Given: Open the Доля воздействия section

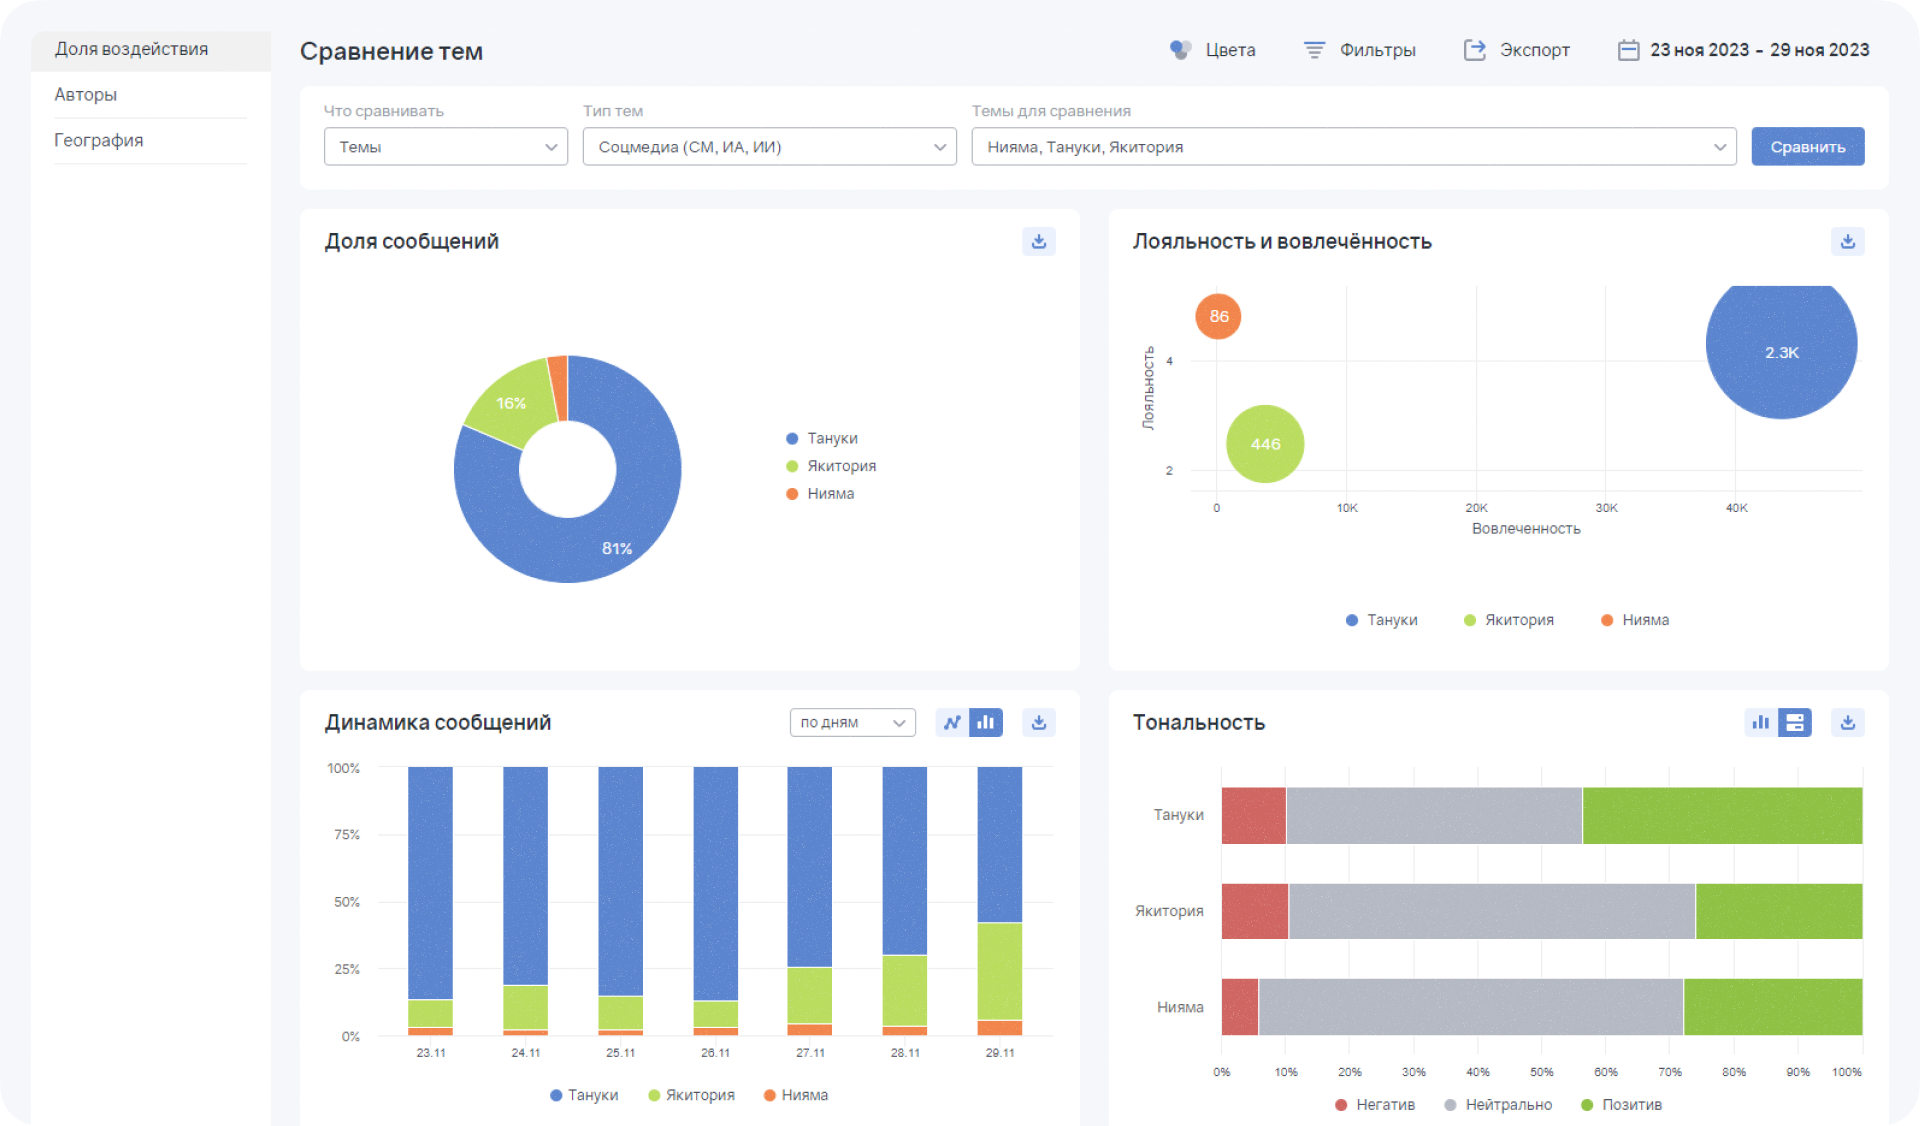Looking at the screenshot, I should [x=151, y=50].
